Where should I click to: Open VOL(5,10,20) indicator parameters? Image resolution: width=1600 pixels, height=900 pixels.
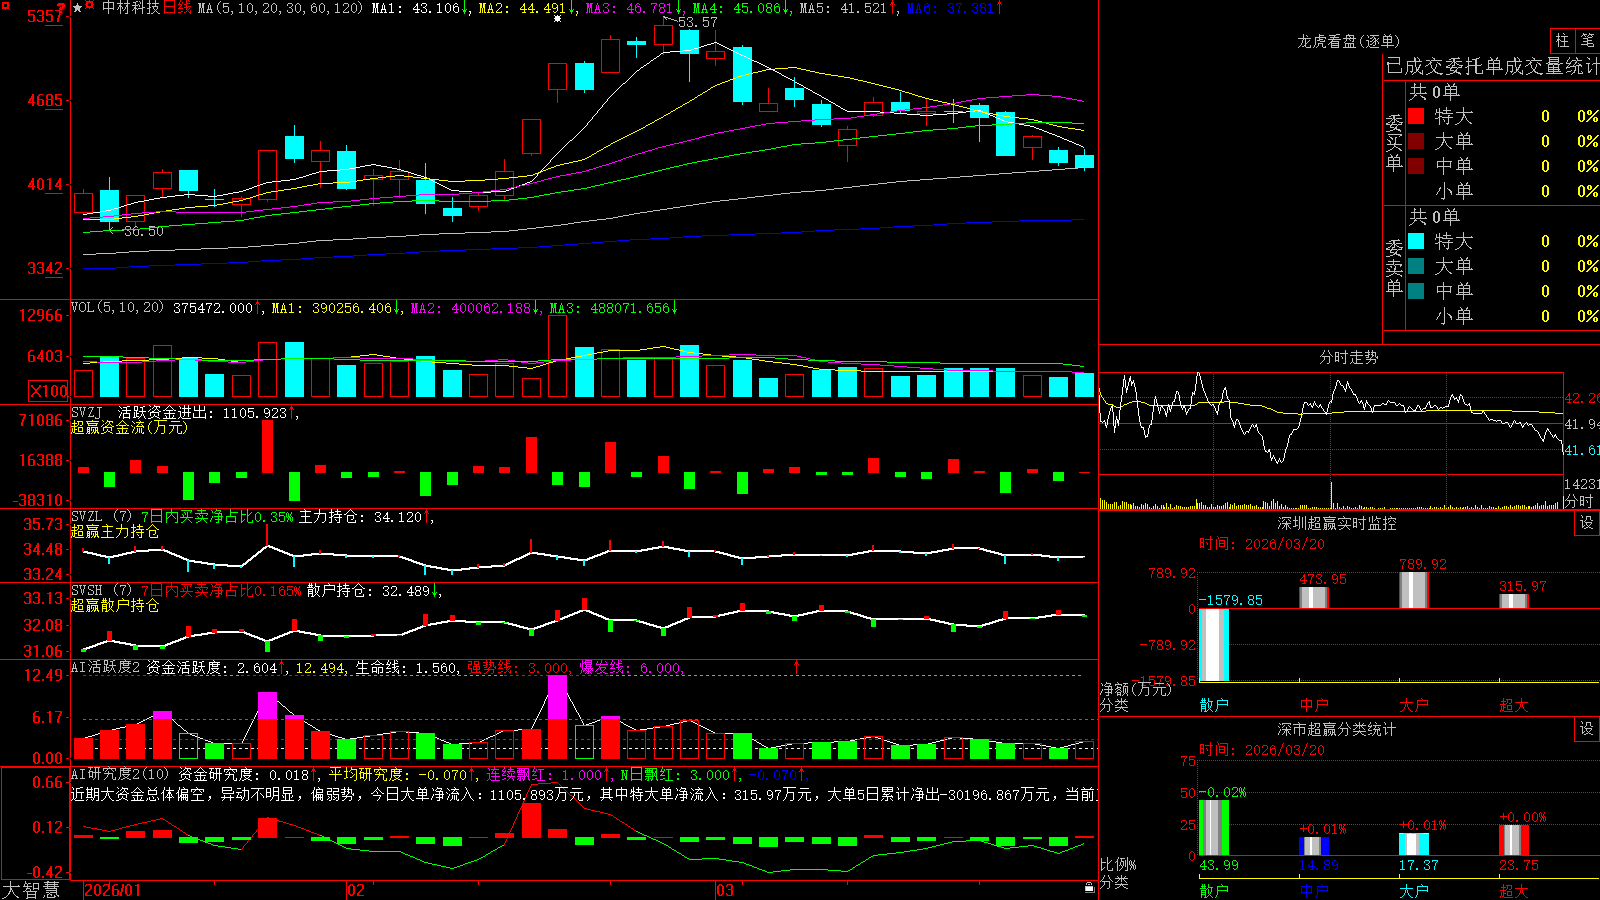pyautogui.click(x=117, y=308)
